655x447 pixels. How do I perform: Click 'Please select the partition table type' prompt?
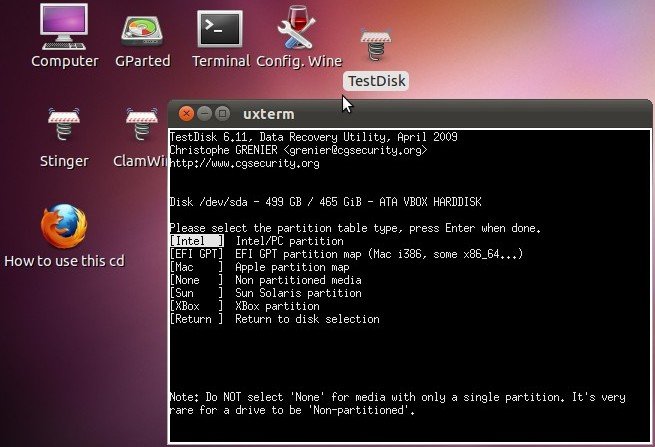coord(355,228)
